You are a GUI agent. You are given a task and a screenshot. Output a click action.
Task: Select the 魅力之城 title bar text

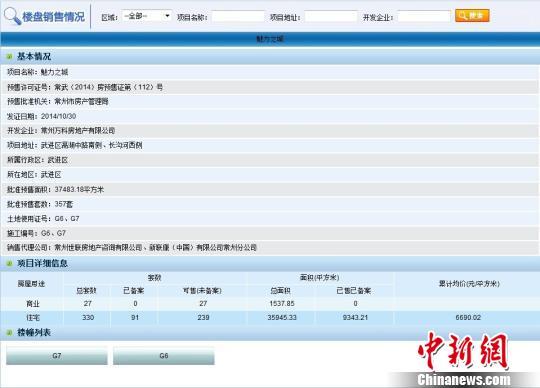point(270,39)
